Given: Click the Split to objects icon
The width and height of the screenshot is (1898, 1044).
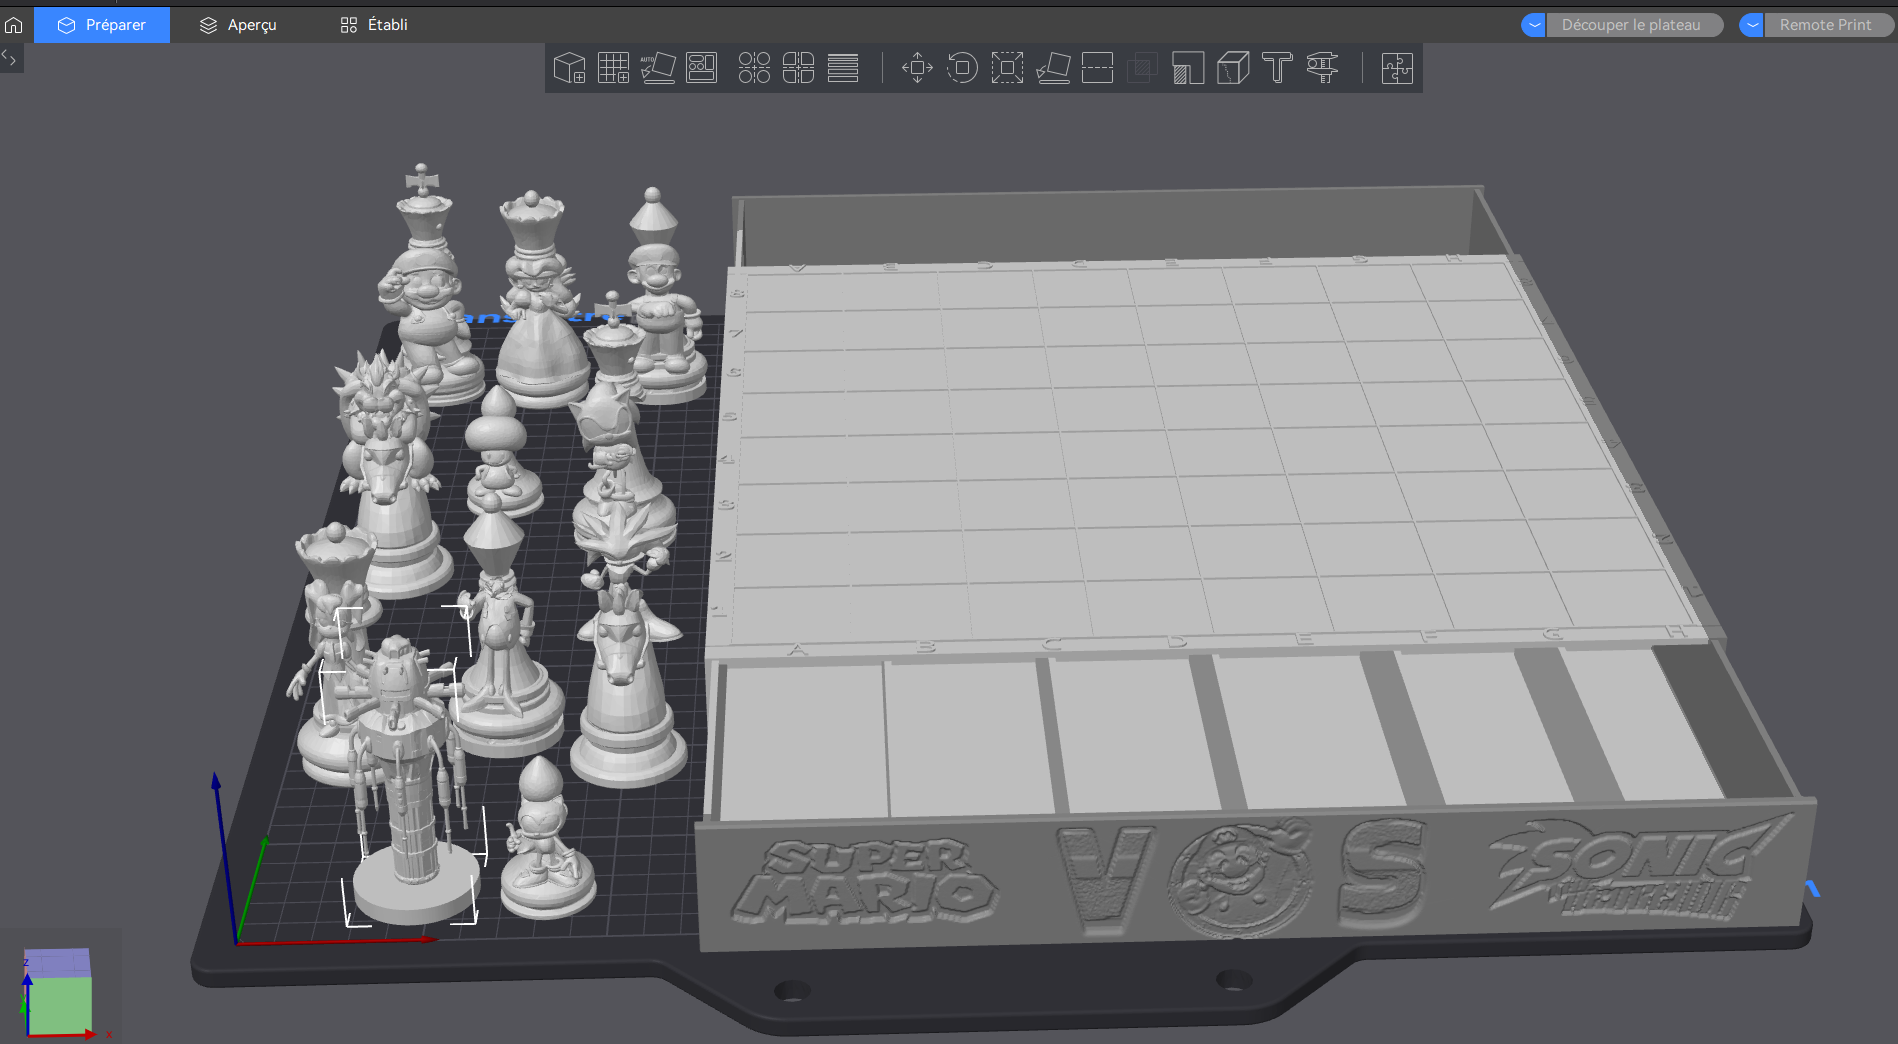Looking at the screenshot, I should (x=754, y=68).
